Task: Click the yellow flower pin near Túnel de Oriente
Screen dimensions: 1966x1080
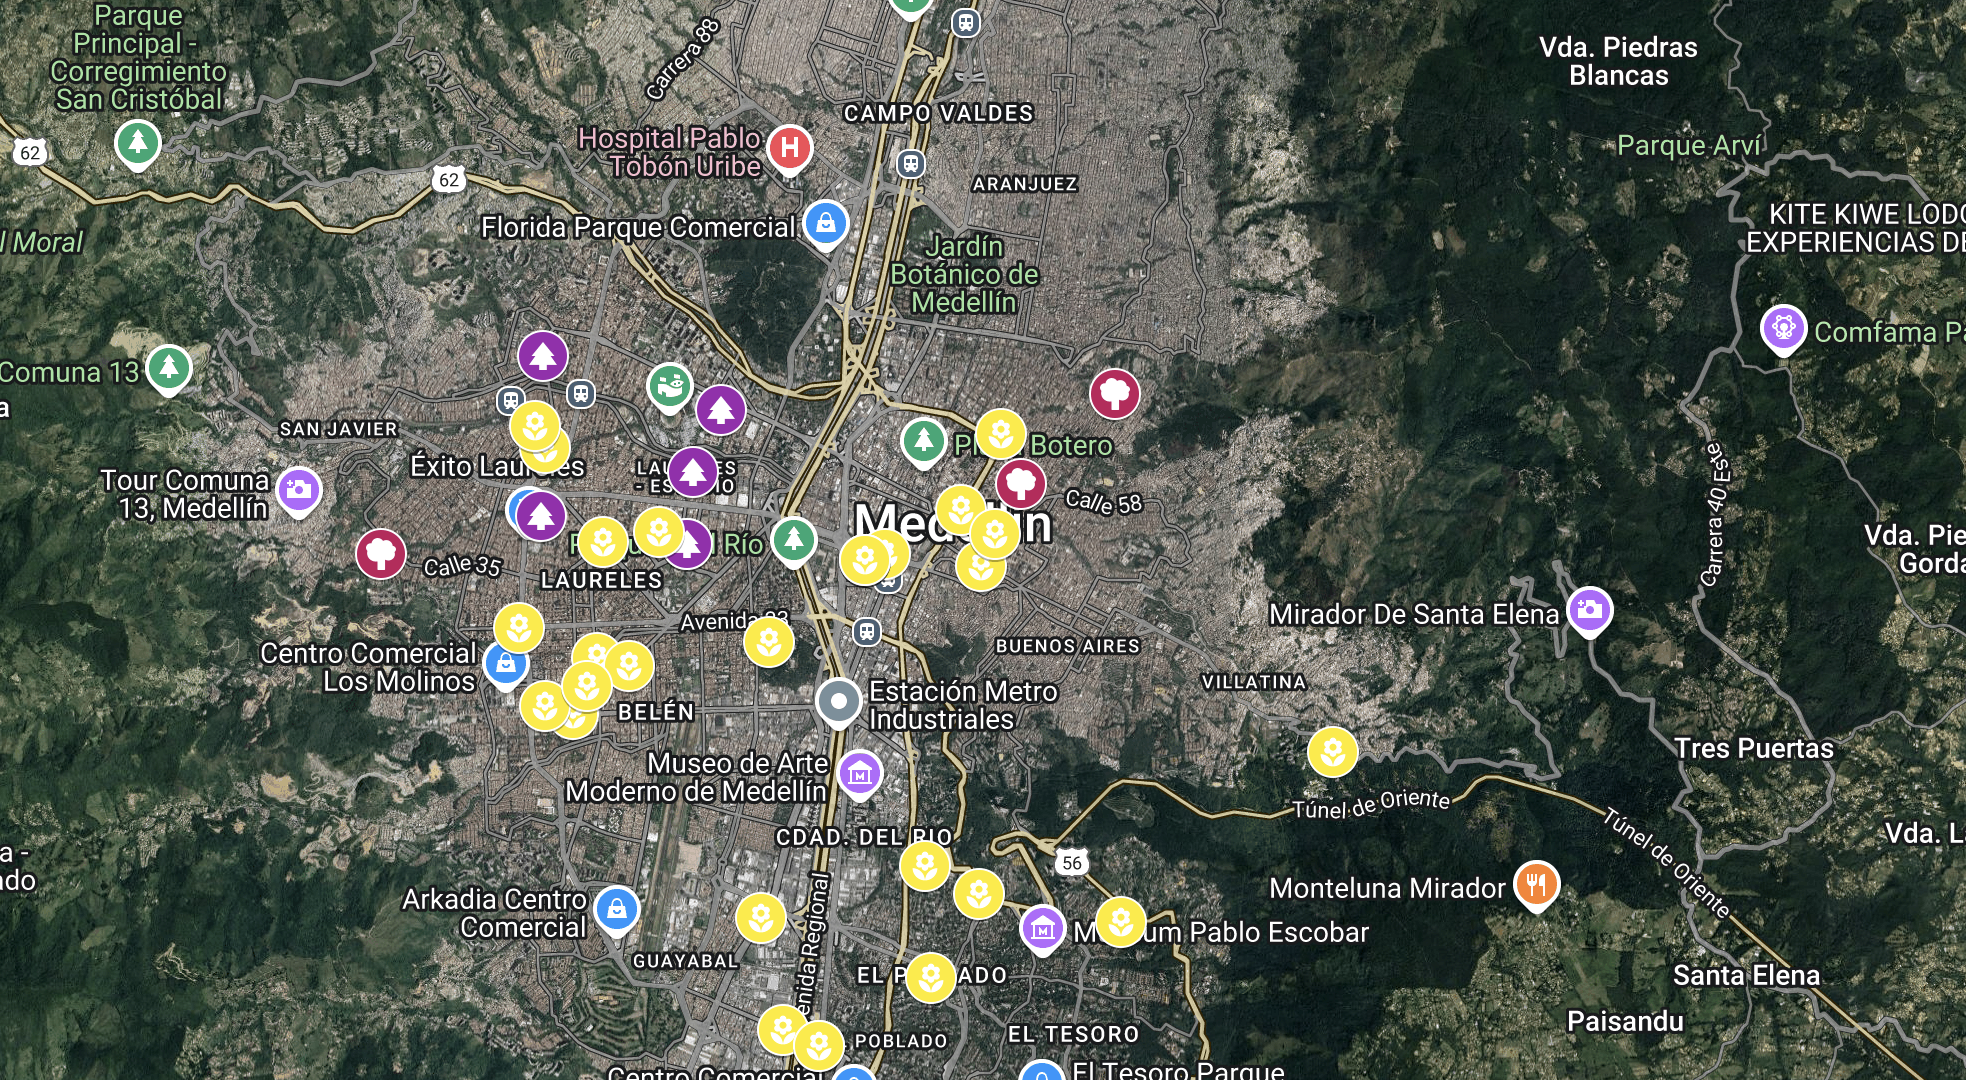Action: (x=1332, y=751)
